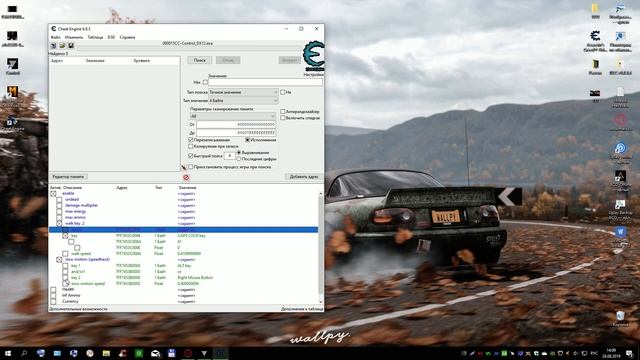This screenshot has width=640, height=360.
Task: Open the Windows notification center
Action: pos(629,353)
